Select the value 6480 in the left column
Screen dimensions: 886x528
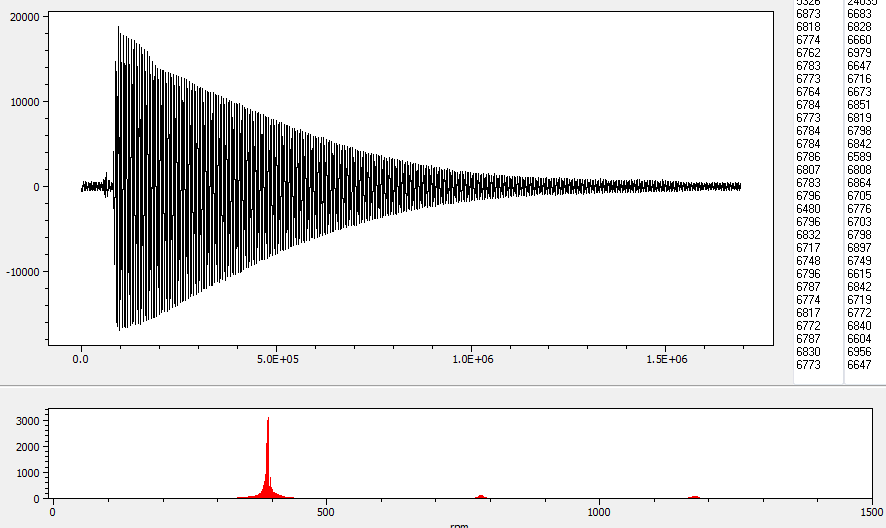pyautogui.click(x=808, y=209)
